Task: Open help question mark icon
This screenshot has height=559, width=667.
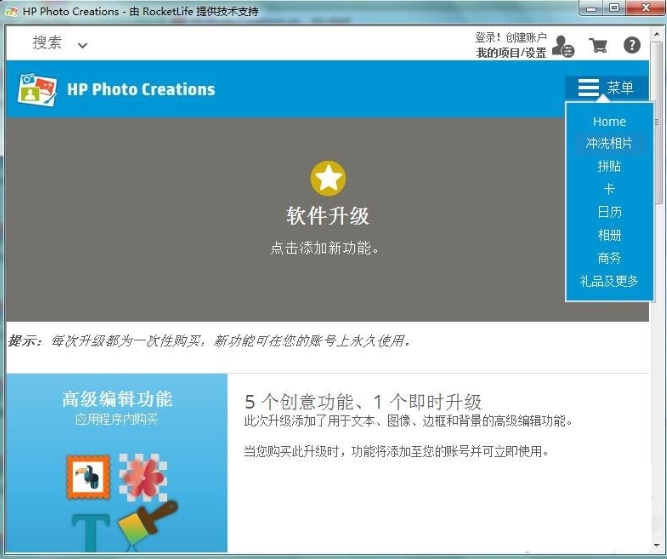Action: pos(632,45)
